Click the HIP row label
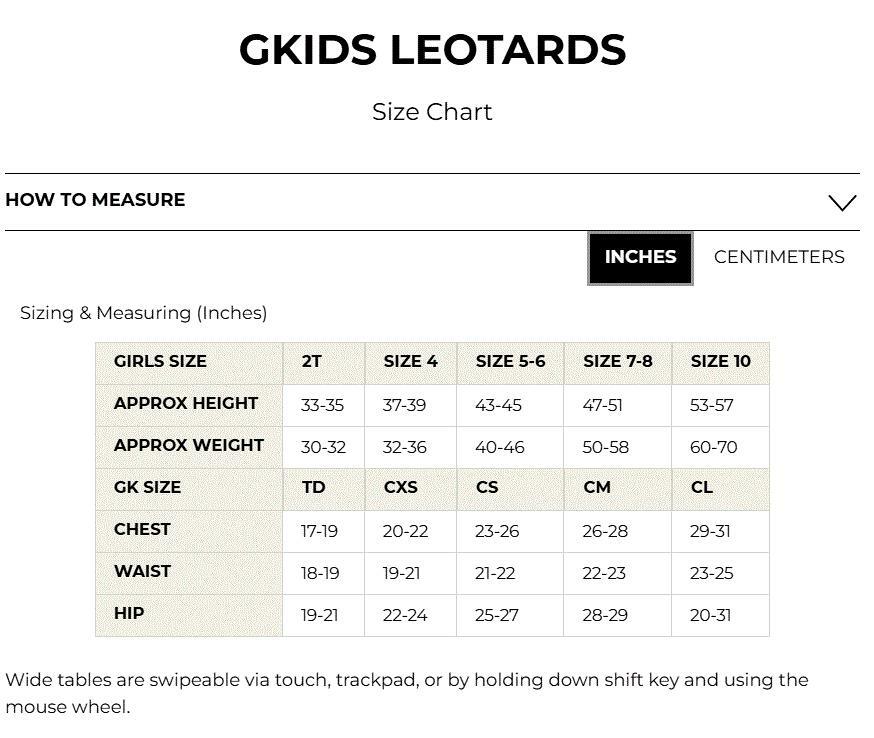Screen dimensions: 874x738 coord(189,615)
